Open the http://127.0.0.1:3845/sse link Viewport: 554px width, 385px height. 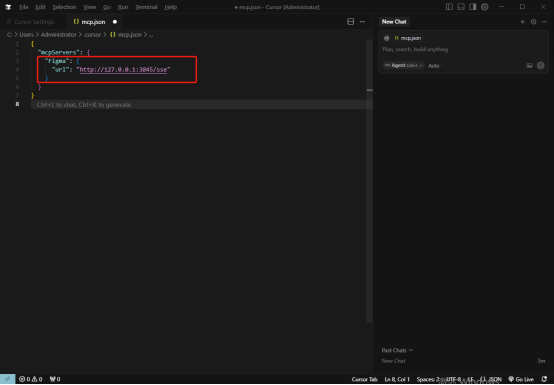point(123,70)
